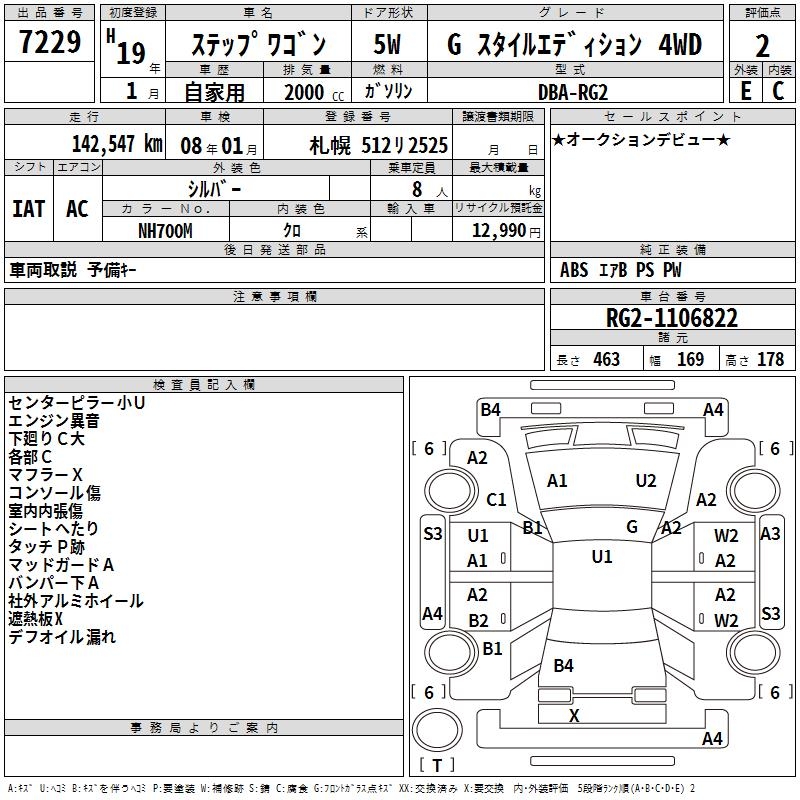The height and width of the screenshot is (800, 800).
Task: Click the G mark on the windshield
Action: [632, 527]
